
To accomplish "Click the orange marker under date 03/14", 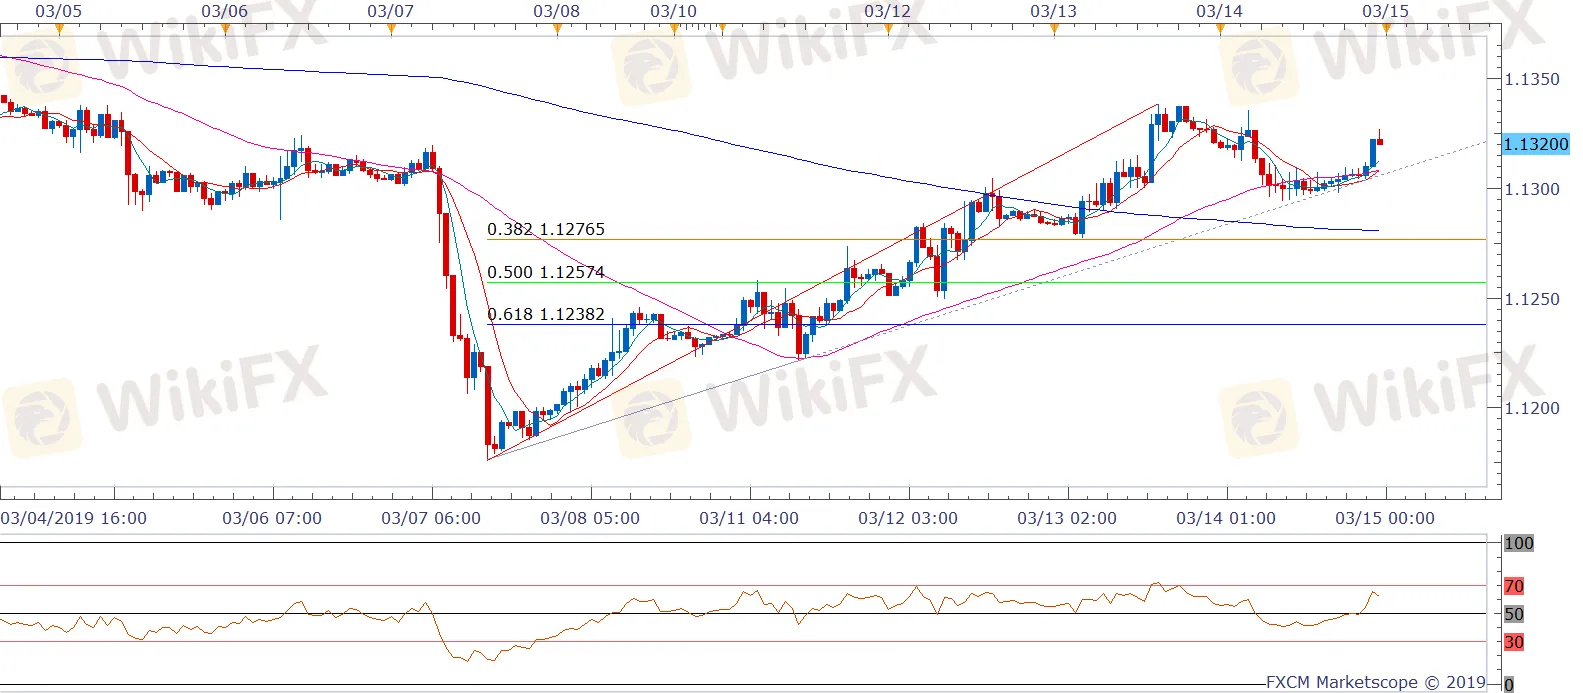I will (x=1220, y=29).
